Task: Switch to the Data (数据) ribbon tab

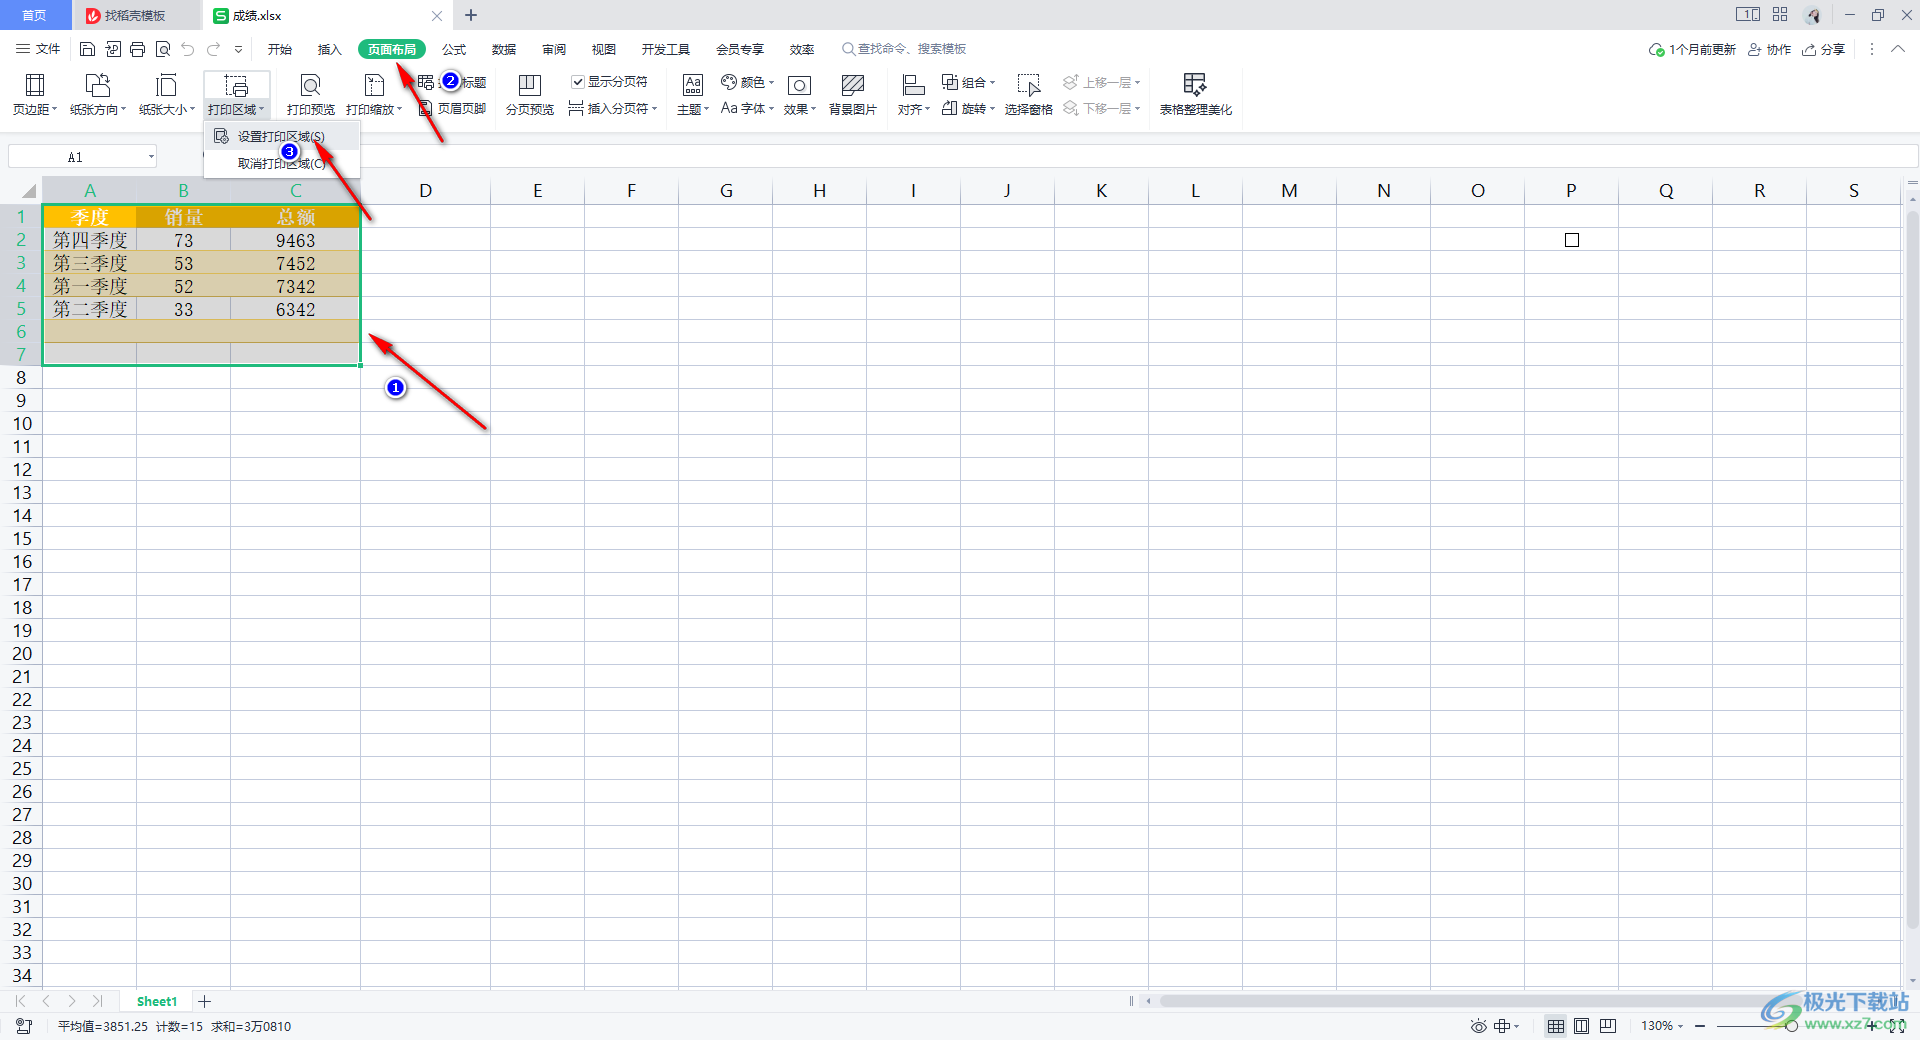Action: point(504,49)
